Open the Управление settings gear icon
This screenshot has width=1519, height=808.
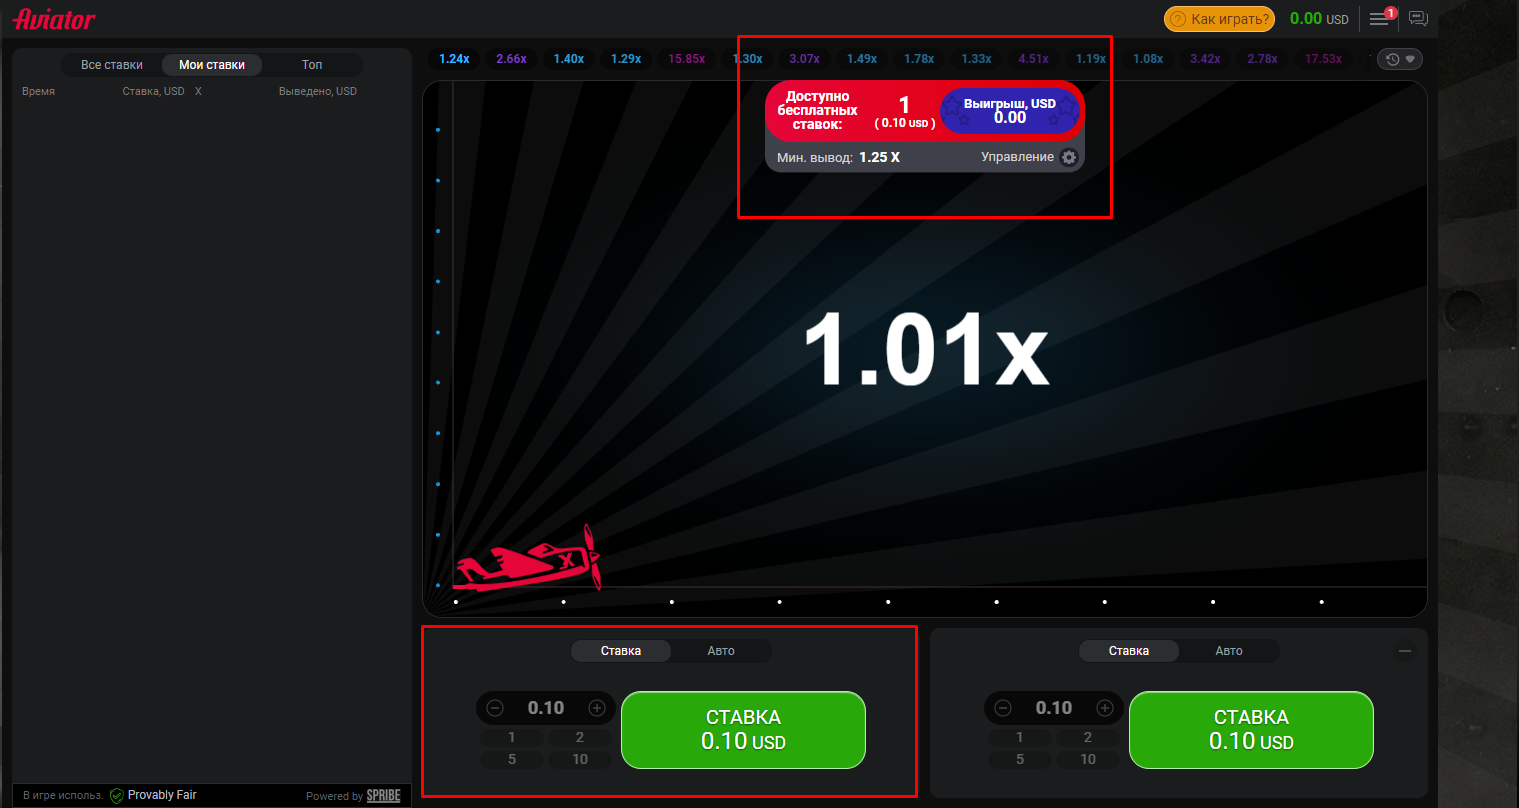pos(1069,157)
